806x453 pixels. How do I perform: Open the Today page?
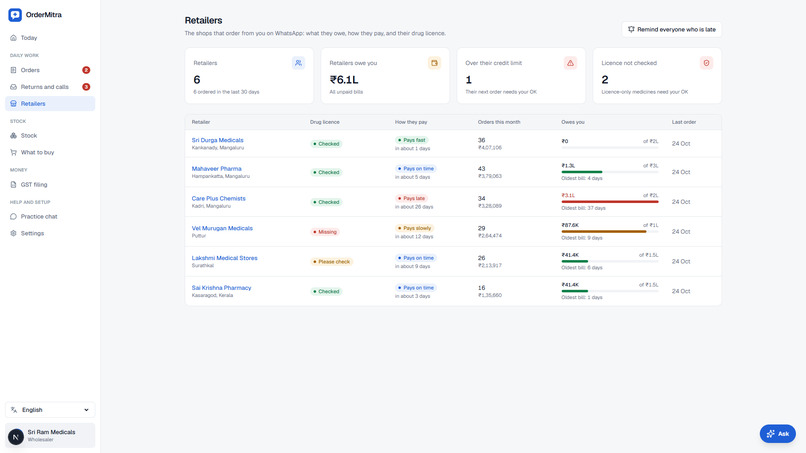50,38
